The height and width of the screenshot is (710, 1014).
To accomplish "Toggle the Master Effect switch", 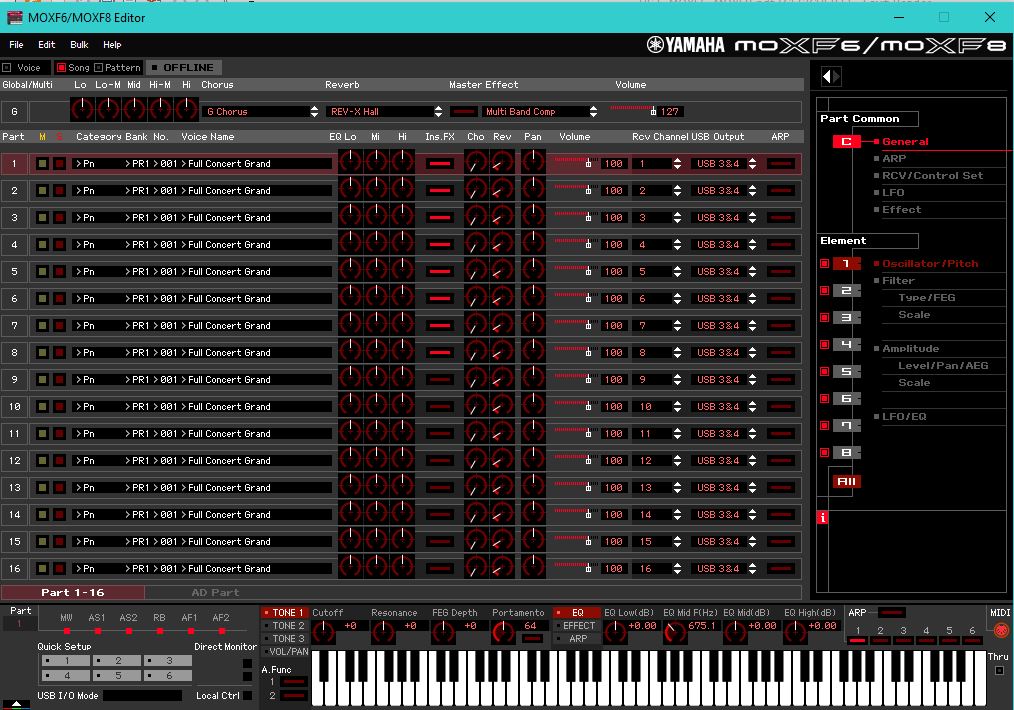I will (464, 112).
